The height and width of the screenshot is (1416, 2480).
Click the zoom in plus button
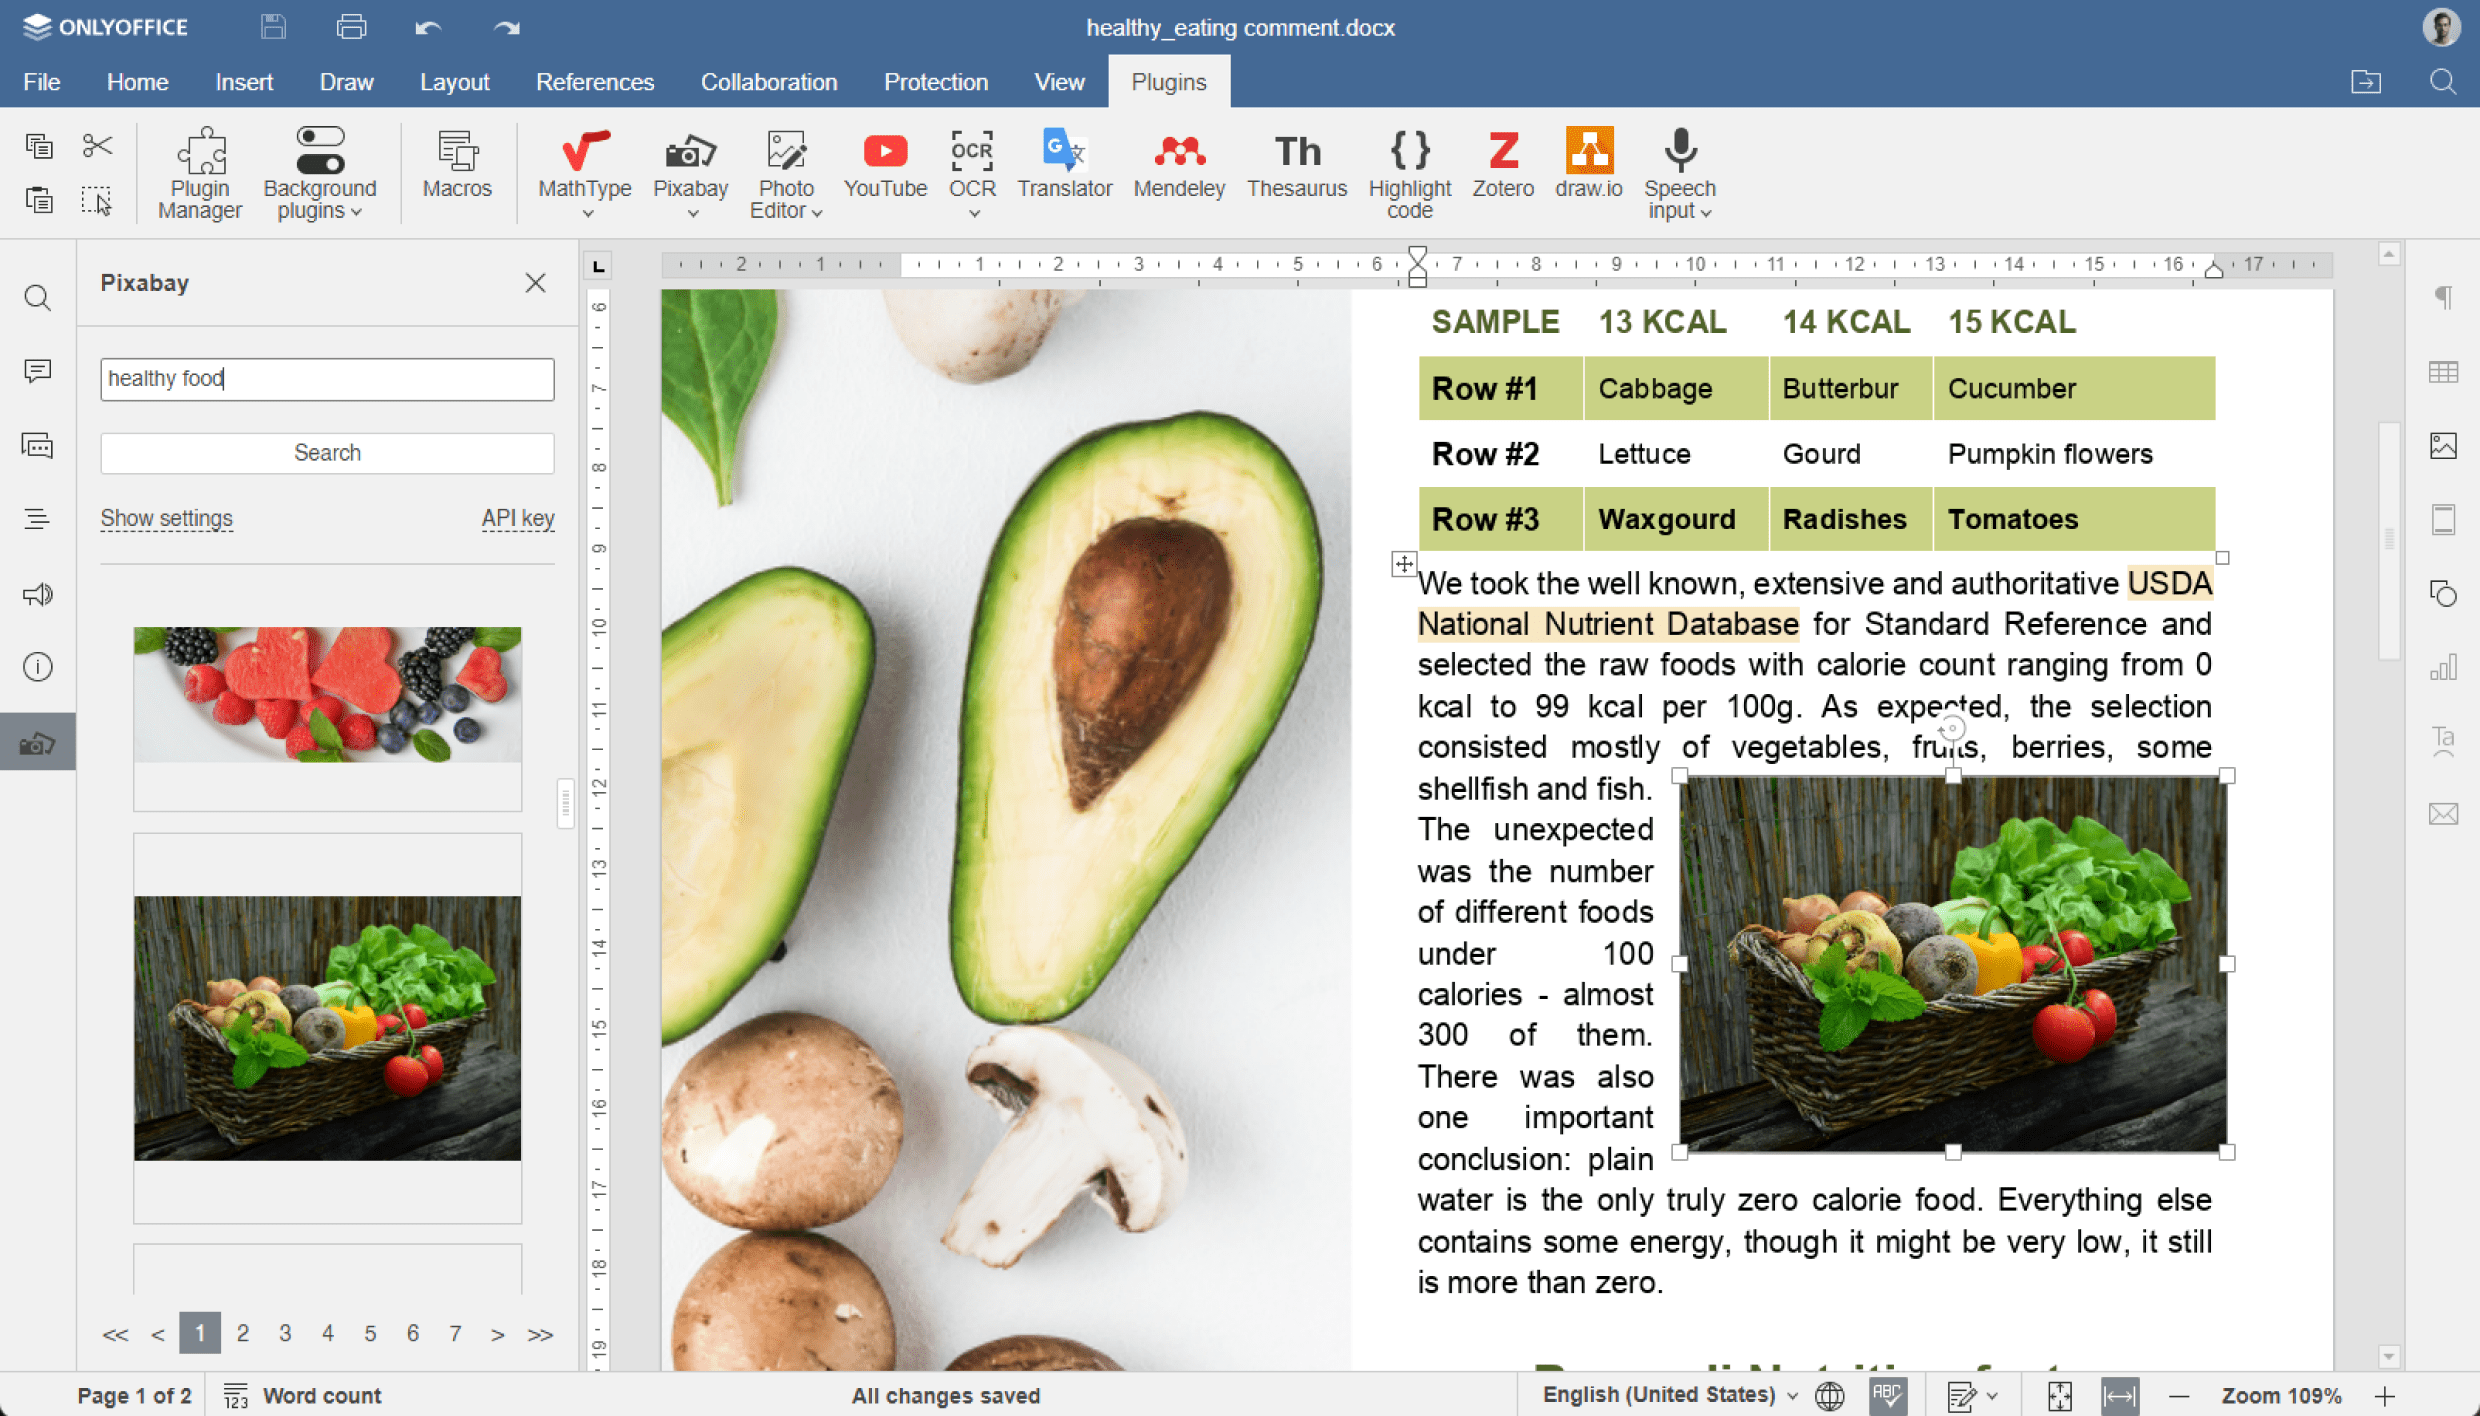(2385, 1395)
